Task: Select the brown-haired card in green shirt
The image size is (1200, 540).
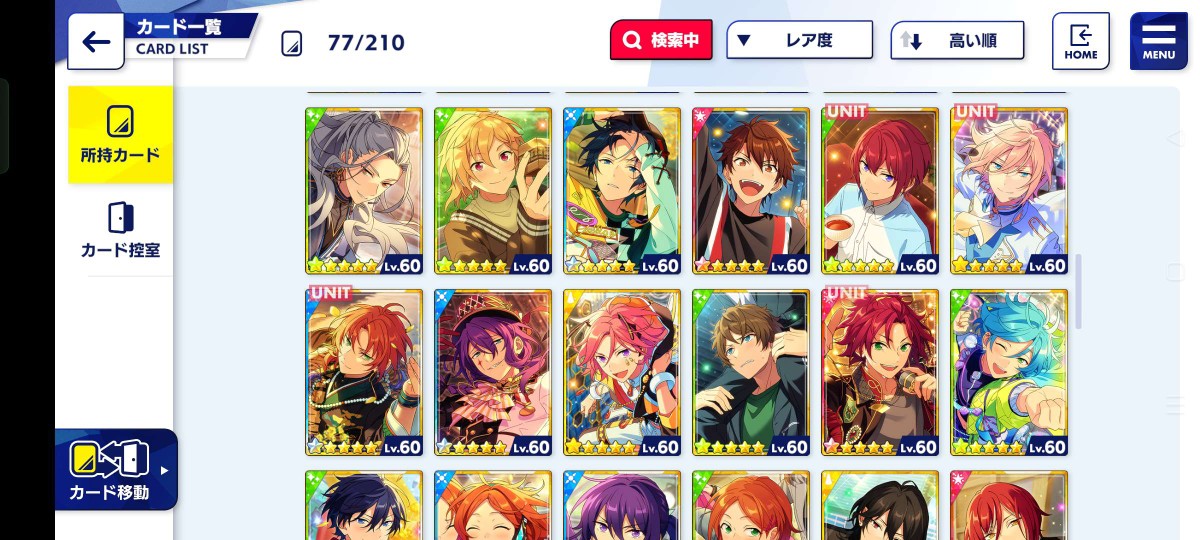Action: pos(751,373)
